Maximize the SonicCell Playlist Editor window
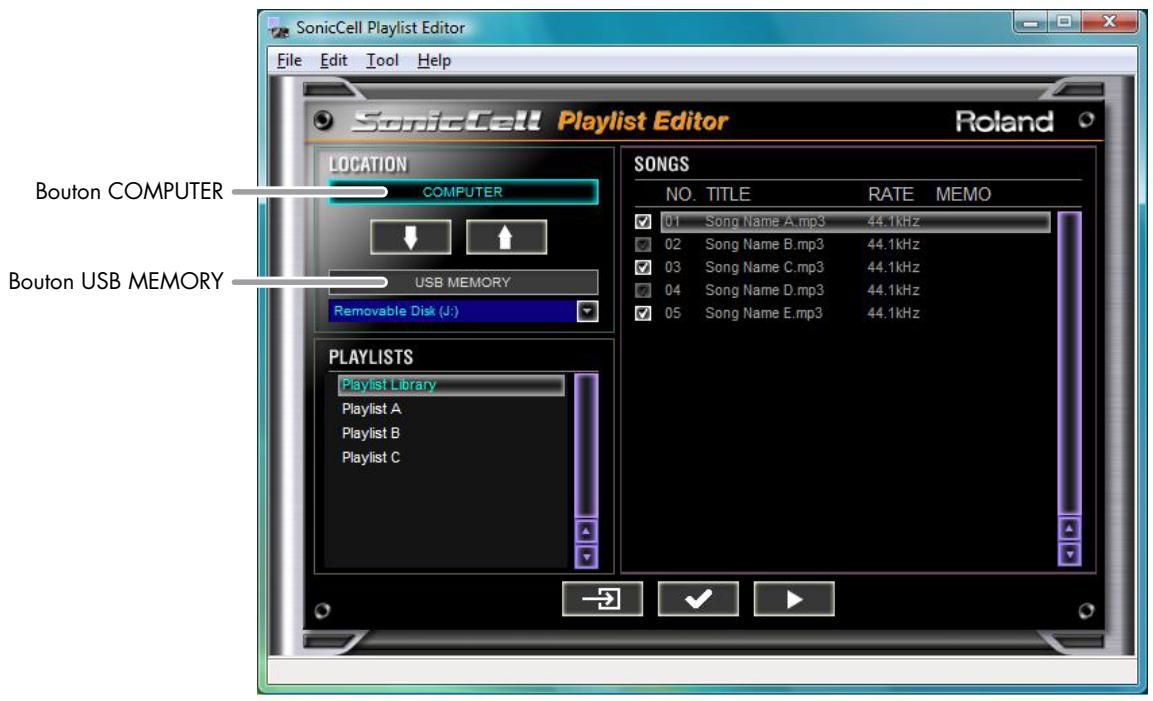Image resolution: width=1153 pixels, height=701 pixels. [x=1063, y=22]
